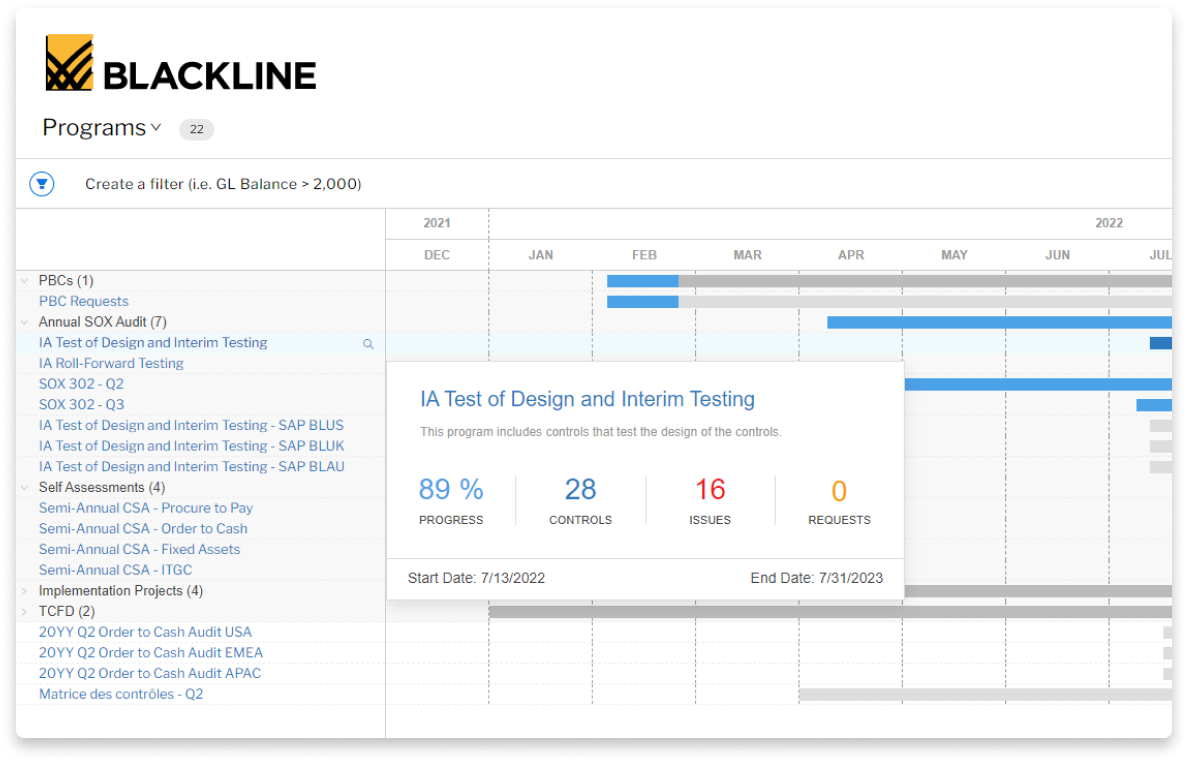1188x762 pixels.
Task: Click the Matrice des contrôles timeline bar
Action: [x=985, y=695]
